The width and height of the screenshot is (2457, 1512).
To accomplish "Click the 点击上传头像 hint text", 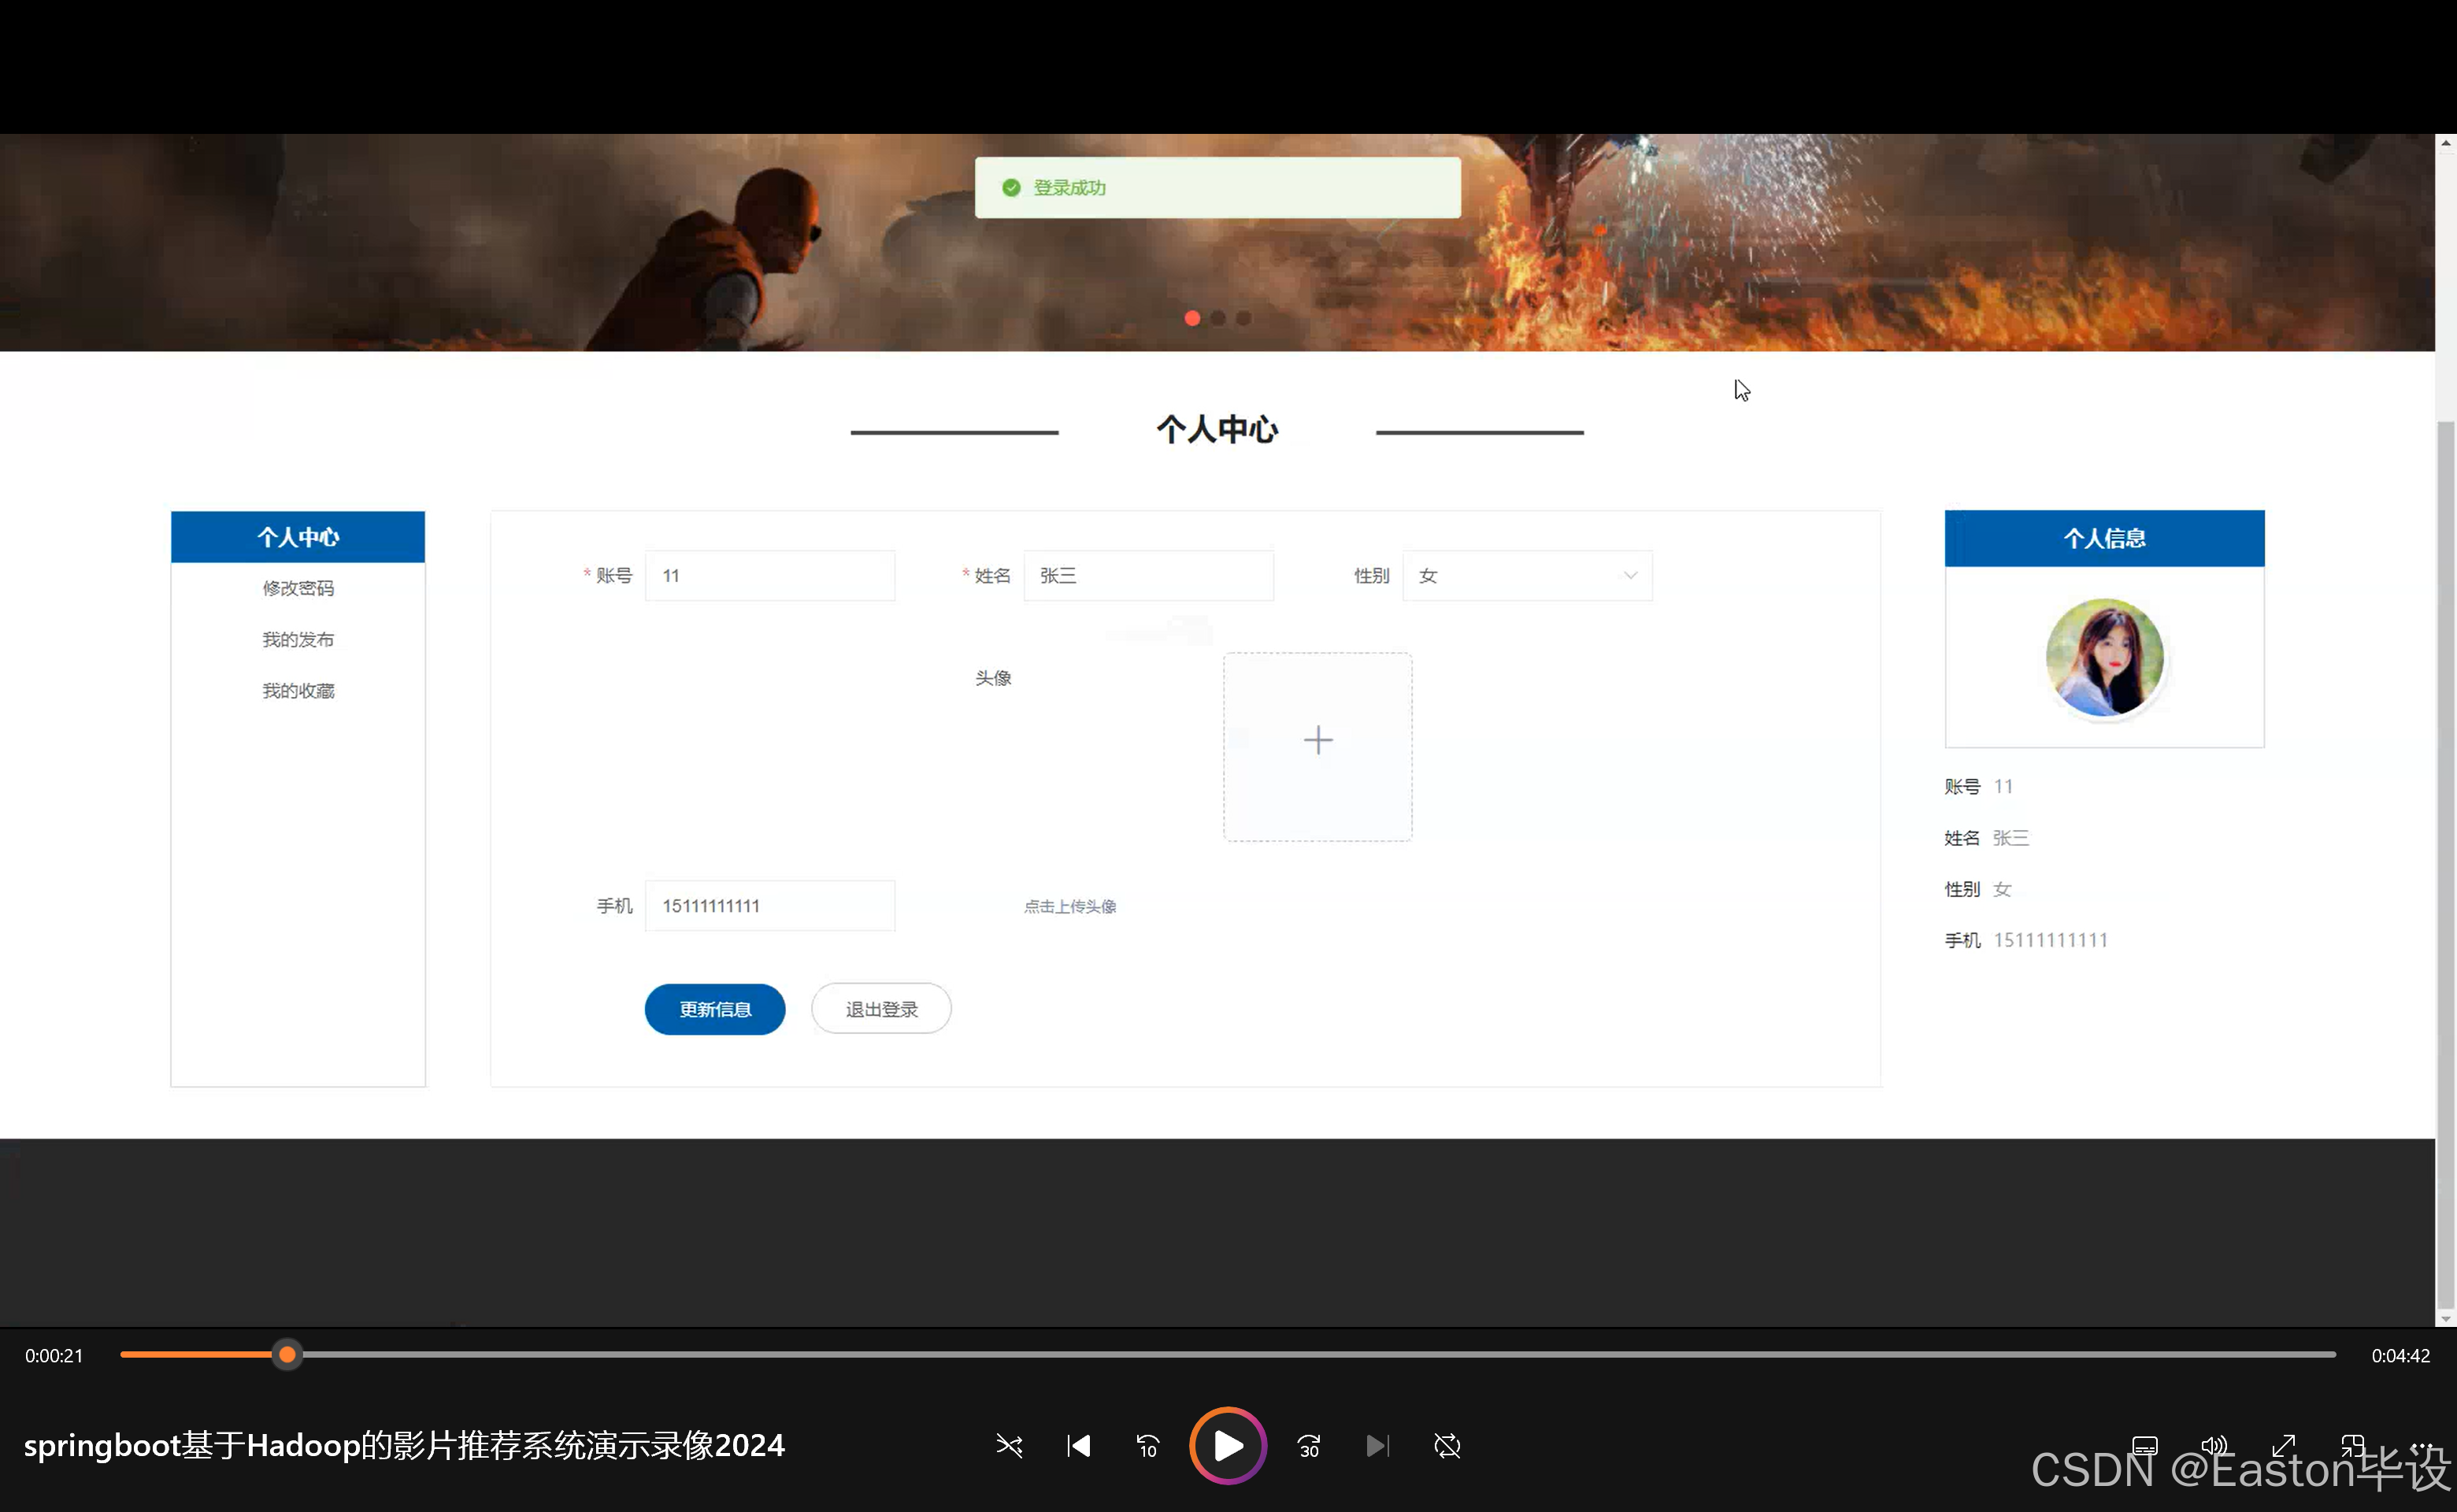I will 1070,907.
